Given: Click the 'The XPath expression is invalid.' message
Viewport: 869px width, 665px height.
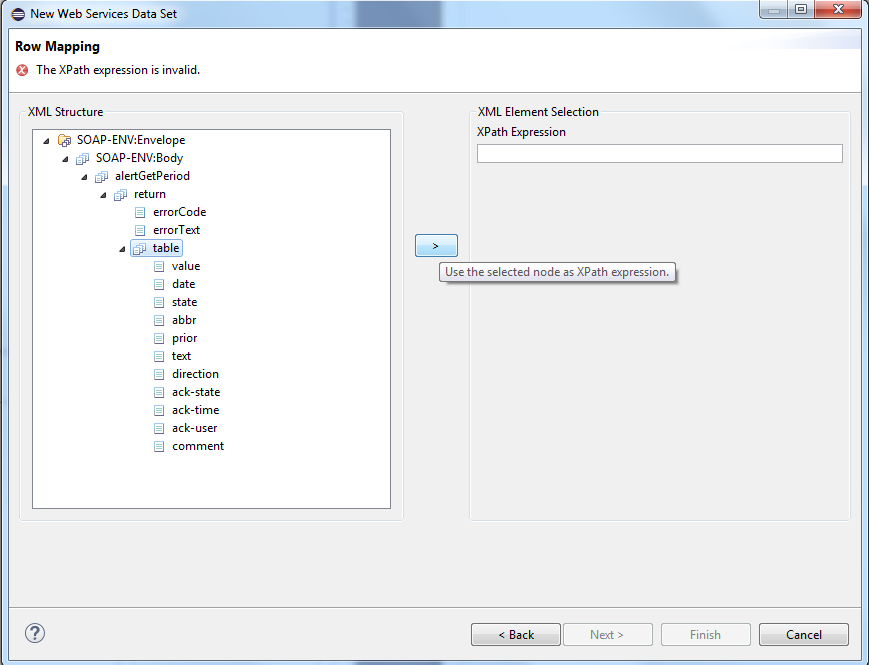Looking at the screenshot, I should point(118,70).
